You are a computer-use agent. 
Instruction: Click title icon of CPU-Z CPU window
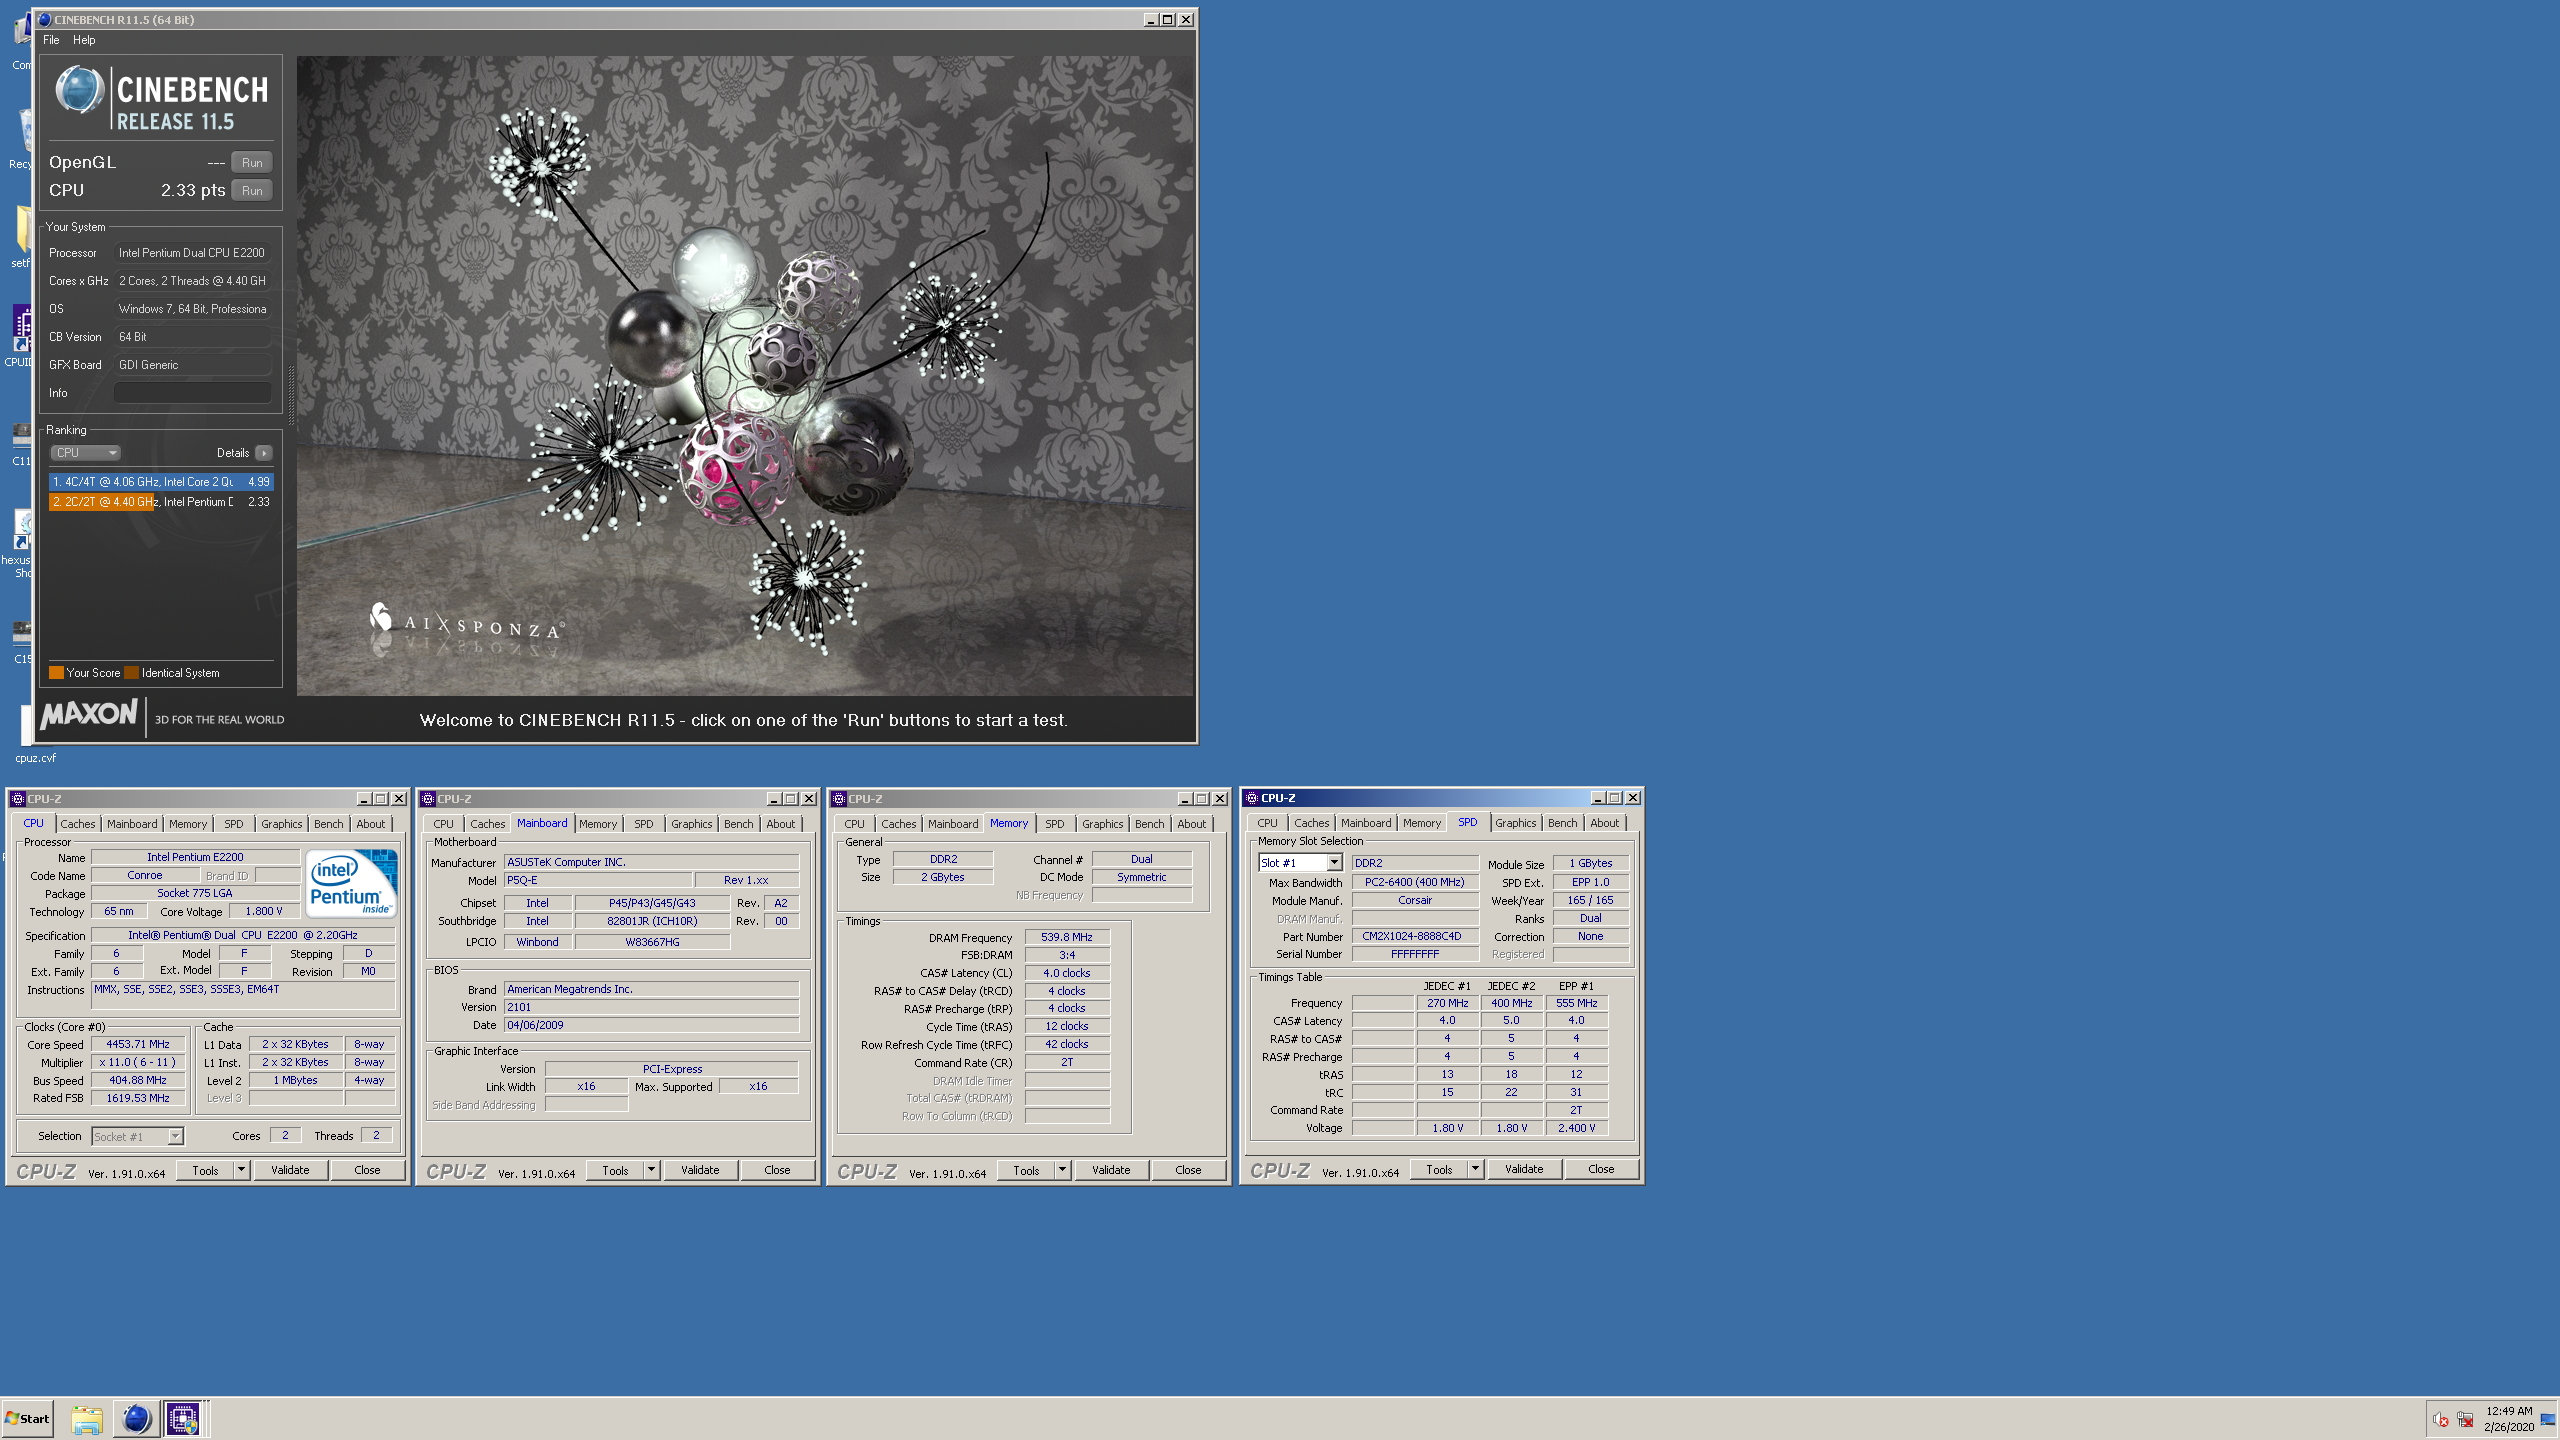17,799
